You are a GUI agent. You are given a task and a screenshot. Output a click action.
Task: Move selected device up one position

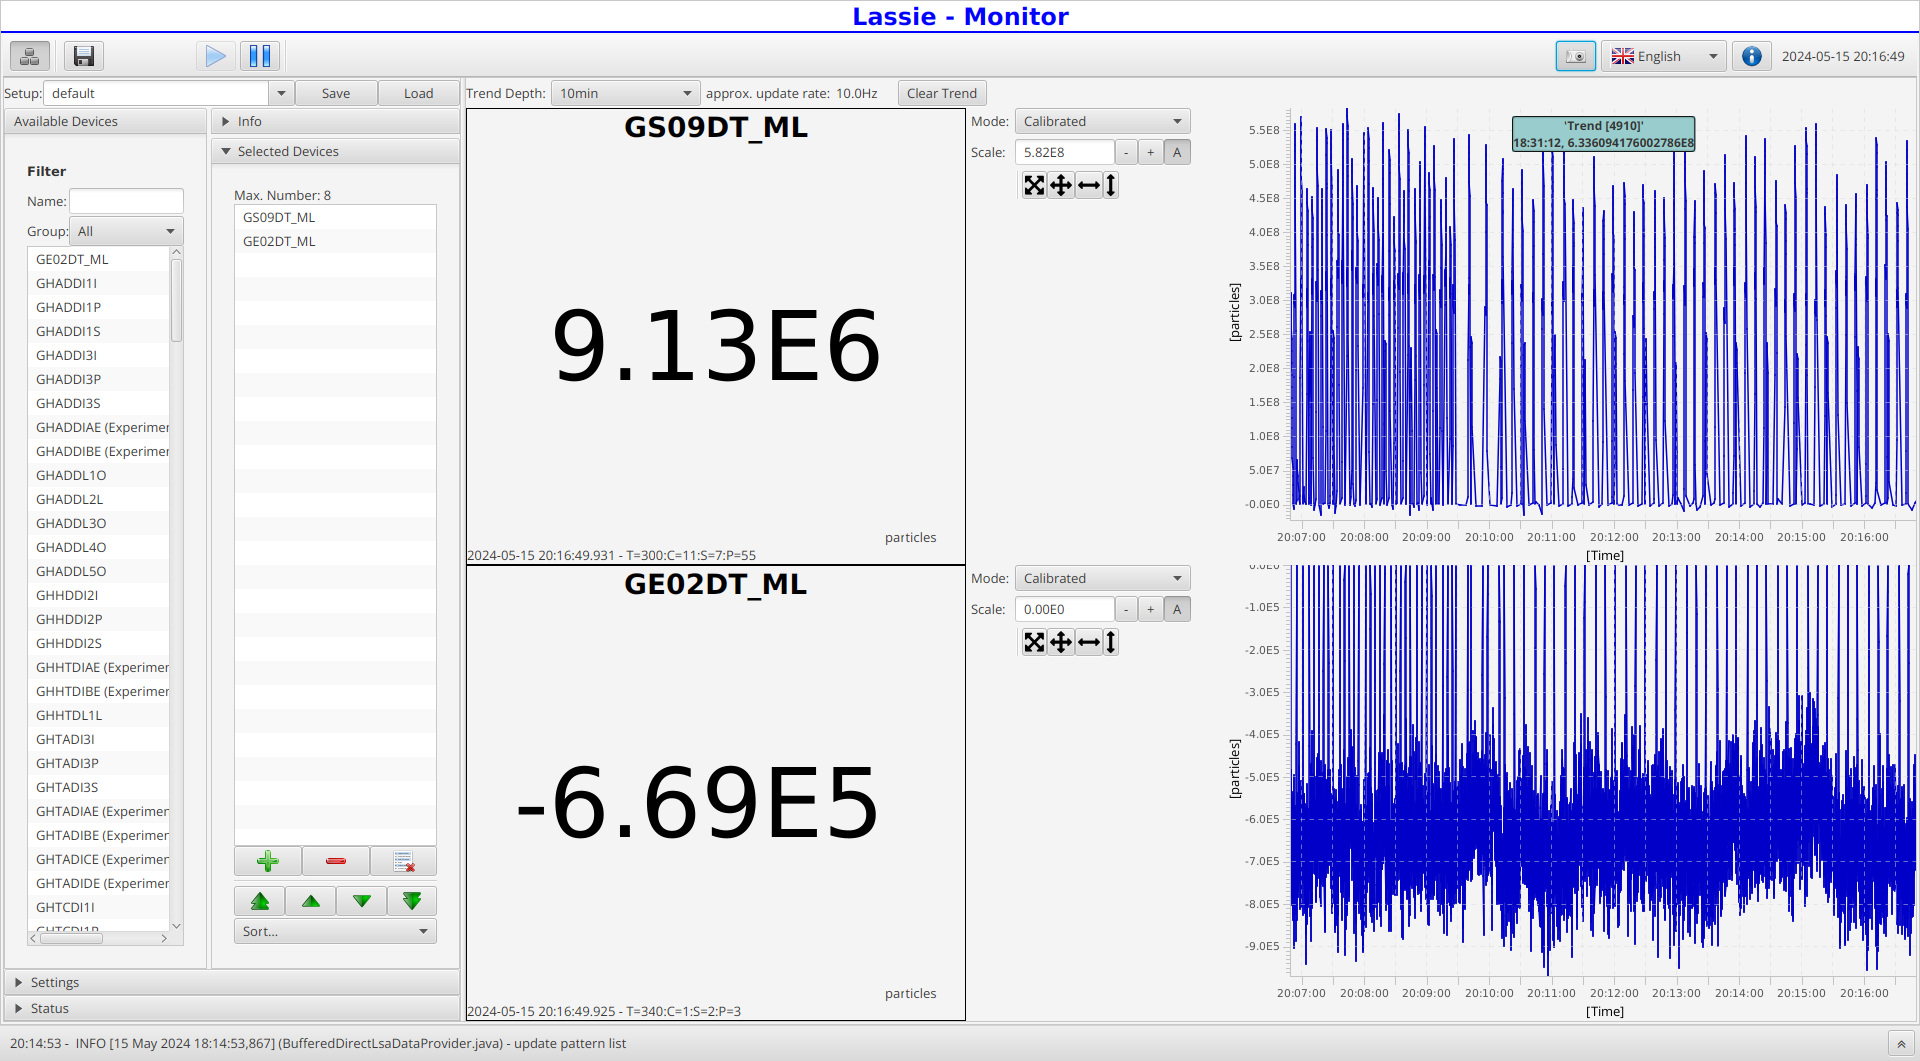point(311,901)
